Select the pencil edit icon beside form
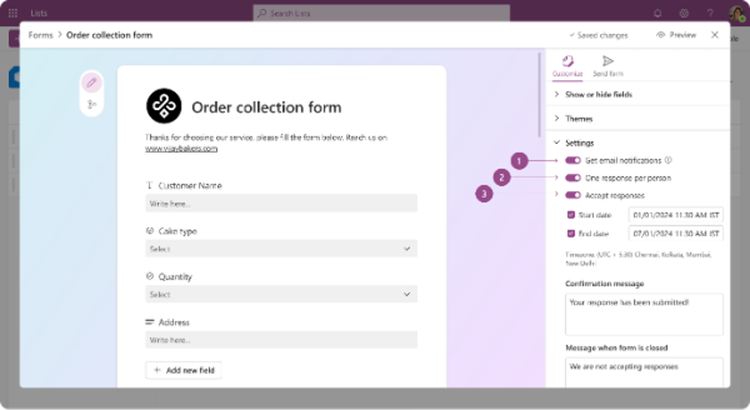This screenshot has width=750, height=410. (x=91, y=83)
